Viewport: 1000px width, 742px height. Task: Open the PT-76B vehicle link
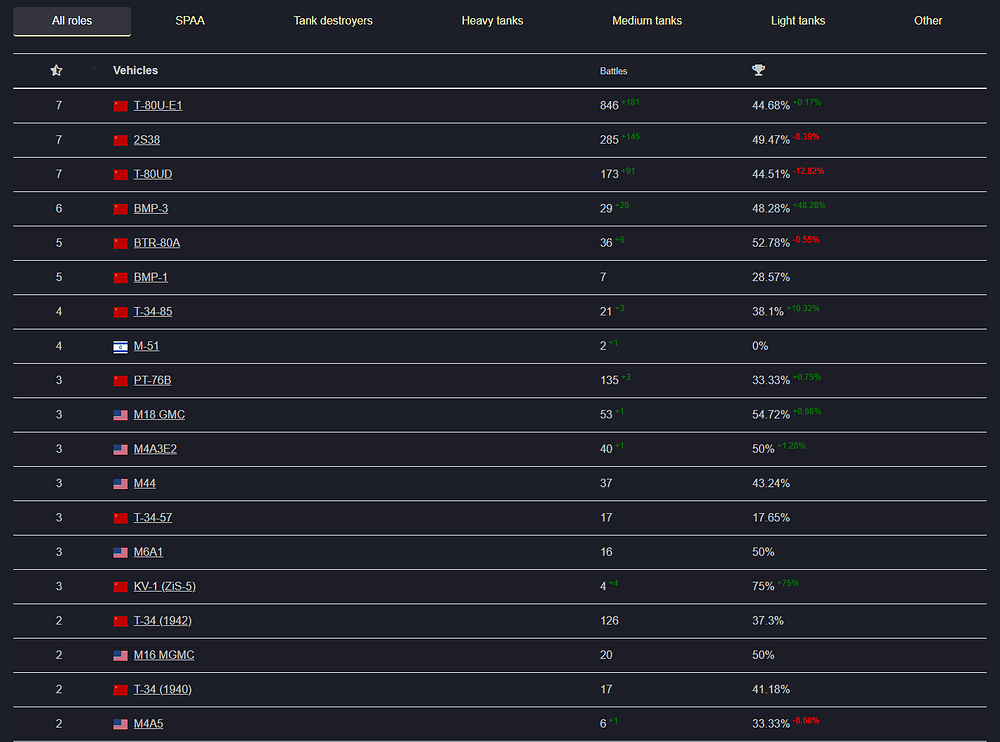[x=153, y=381]
